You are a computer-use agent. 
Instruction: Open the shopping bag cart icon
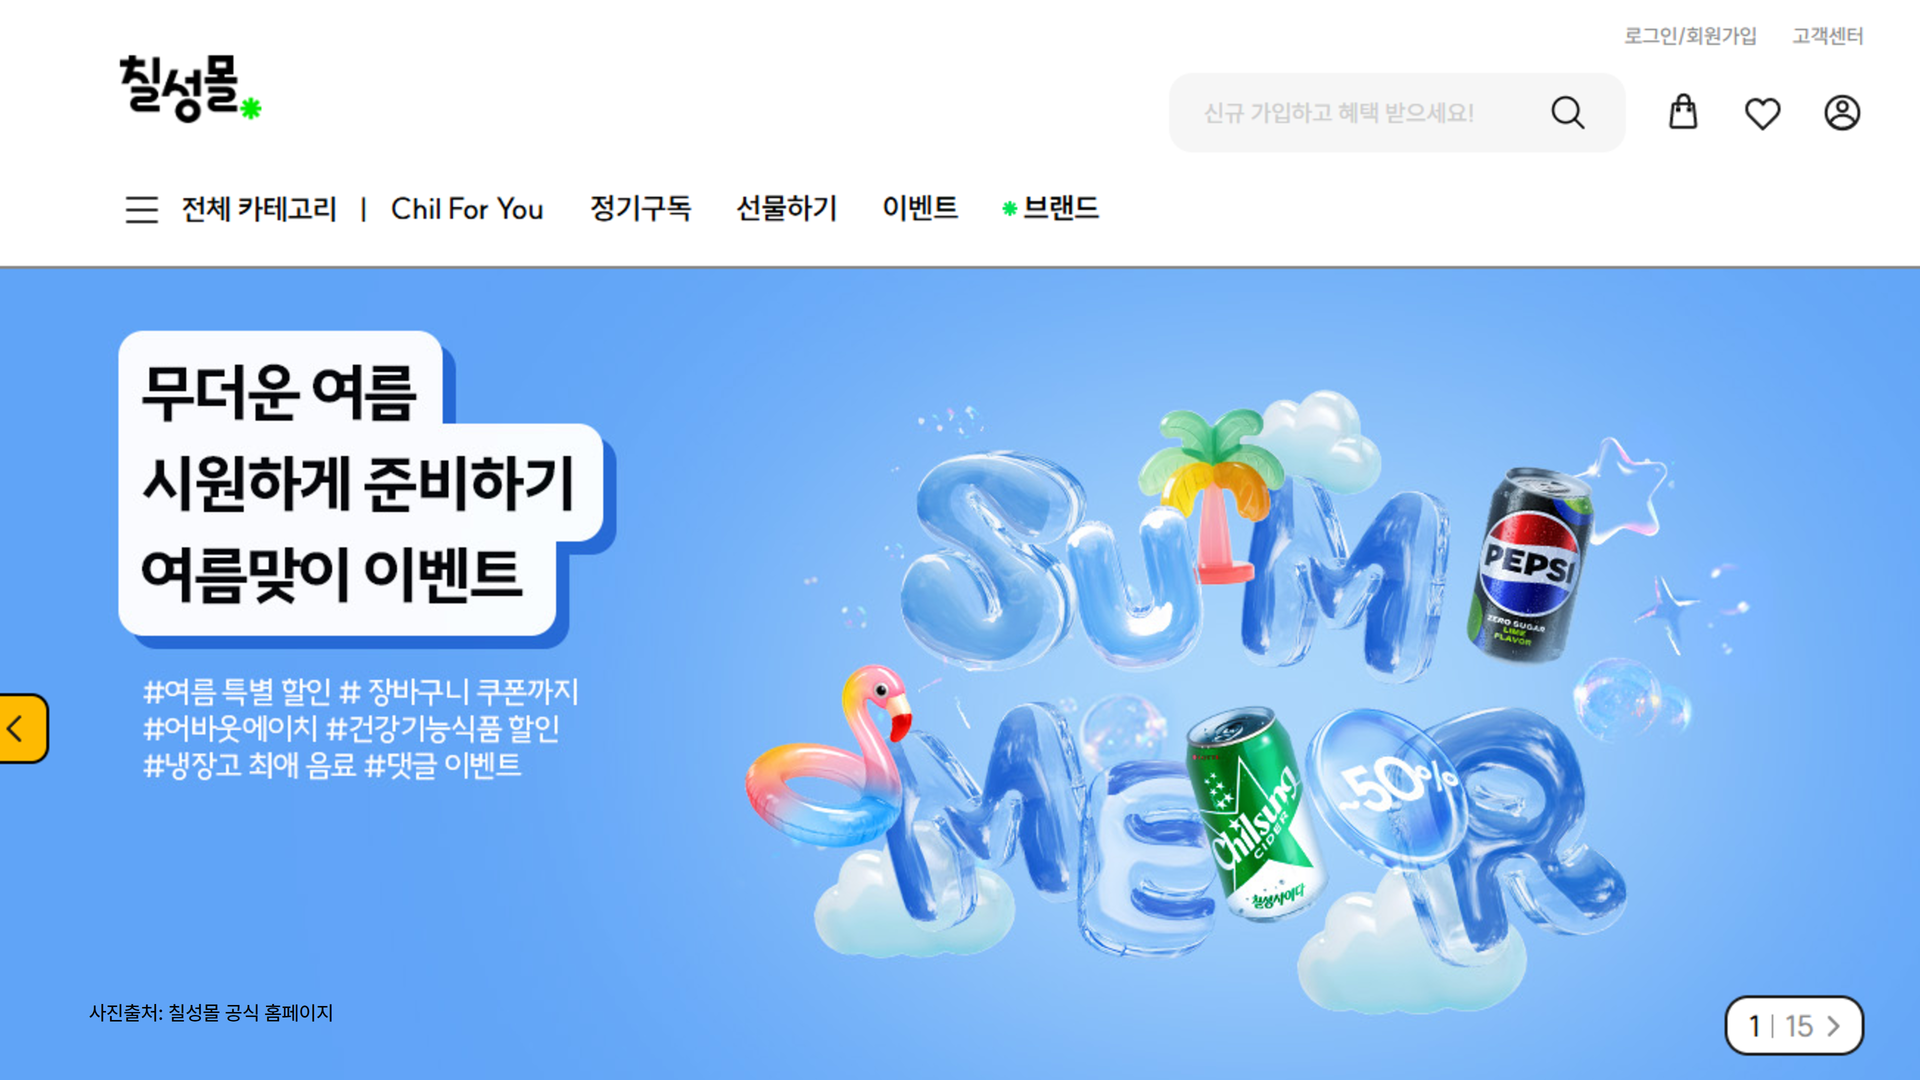coord(1683,112)
